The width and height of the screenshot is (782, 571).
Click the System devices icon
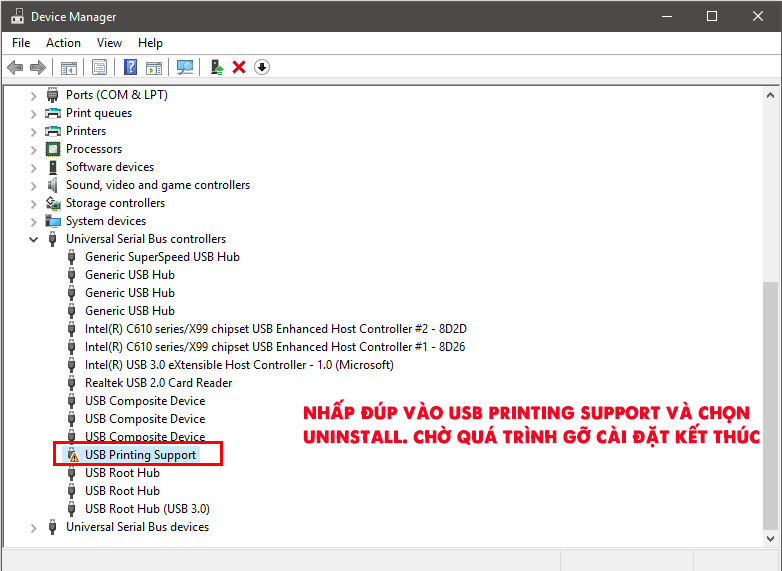tap(53, 221)
